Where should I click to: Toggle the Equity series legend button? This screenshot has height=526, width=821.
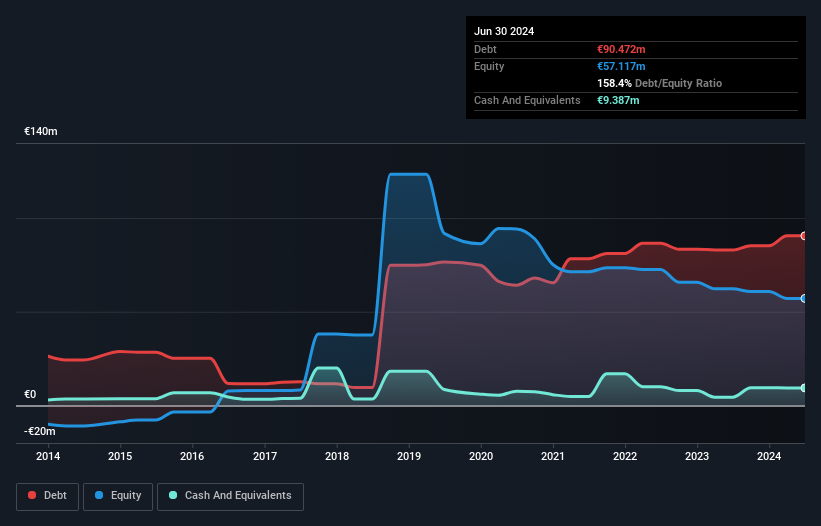point(118,496)
